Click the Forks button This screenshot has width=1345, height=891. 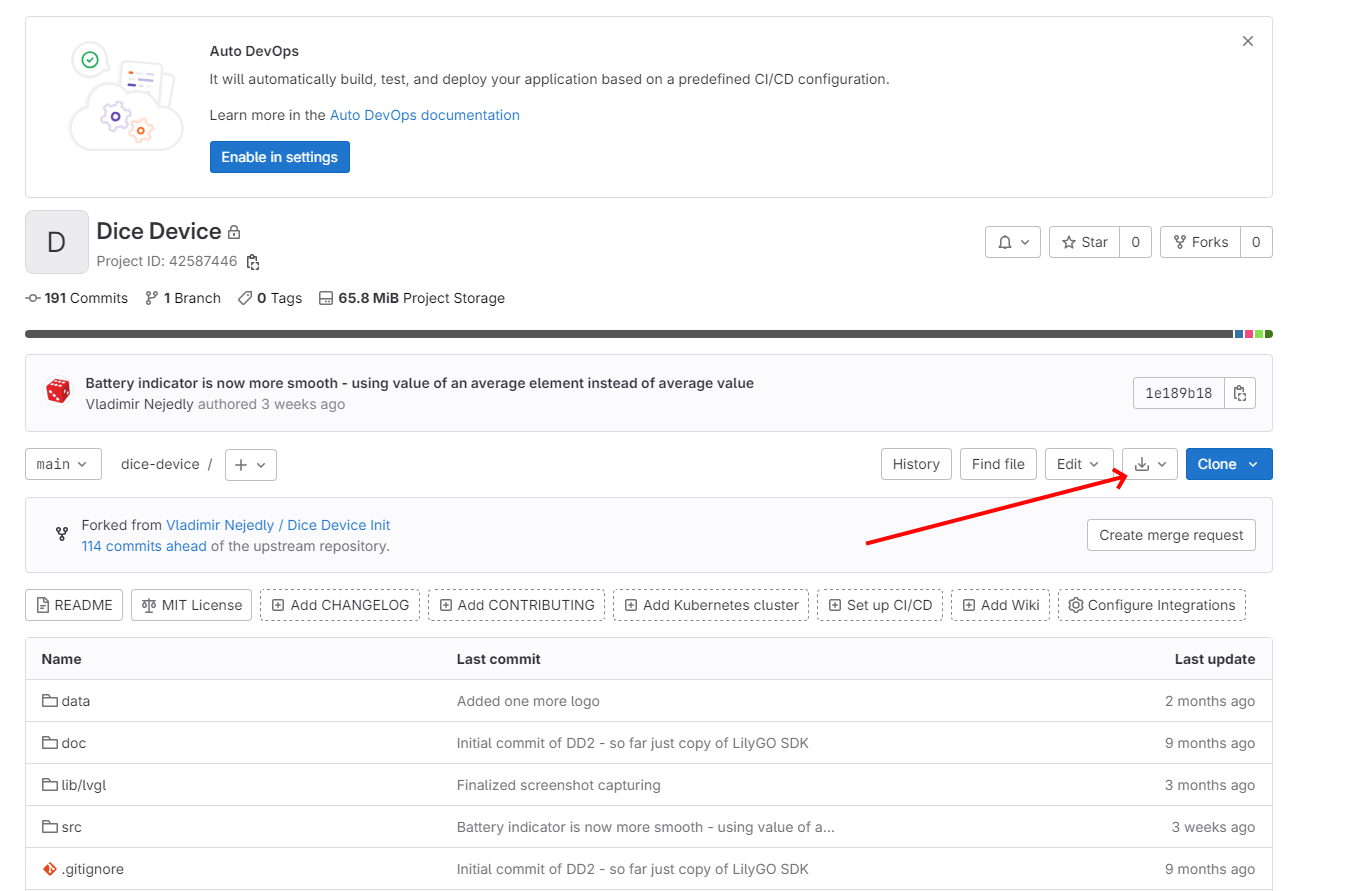point(1200,242)
